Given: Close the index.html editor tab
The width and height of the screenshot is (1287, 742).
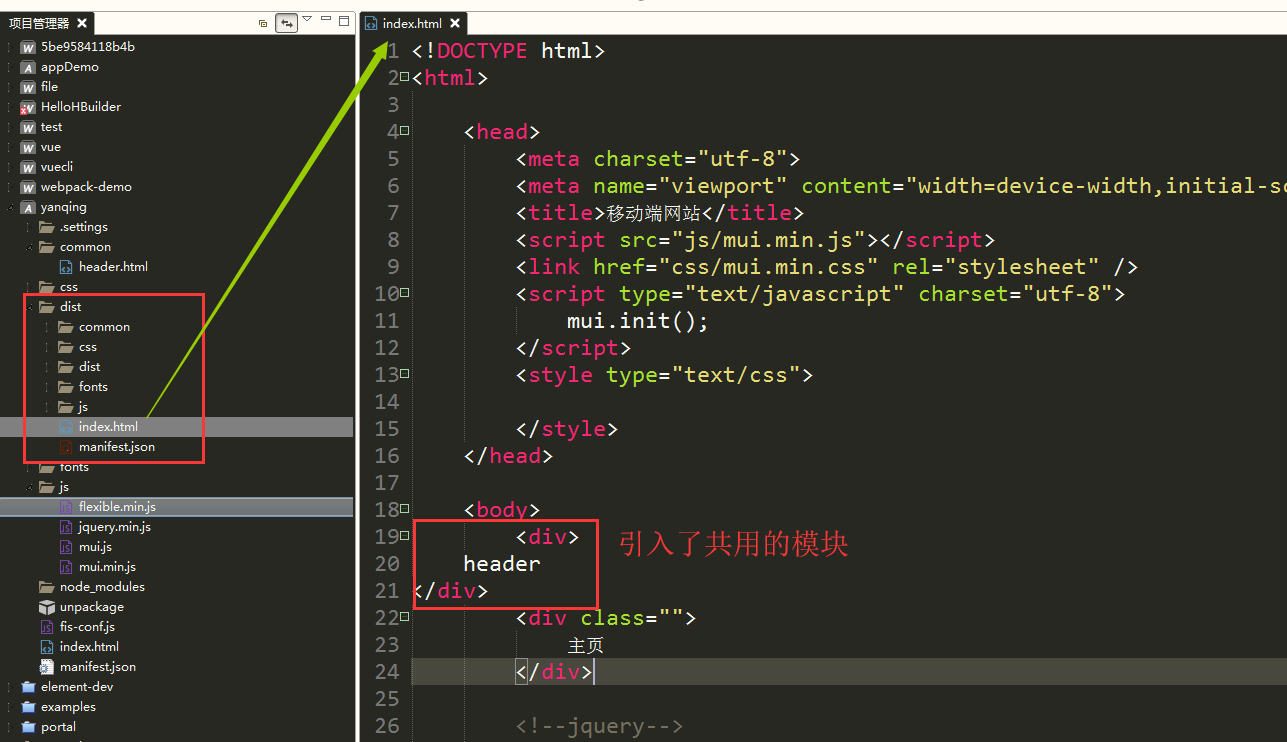Looking at the screenshot, I should (455, 23).
